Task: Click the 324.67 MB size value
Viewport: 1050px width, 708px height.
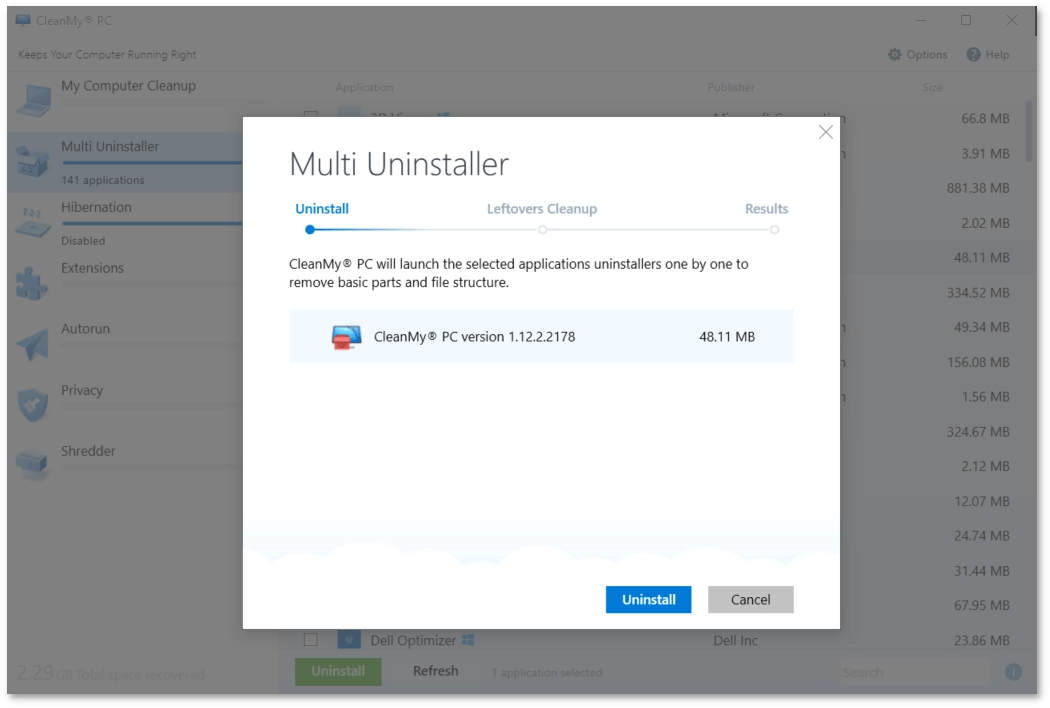Action: pyautogui.click(x=978, y=432)
